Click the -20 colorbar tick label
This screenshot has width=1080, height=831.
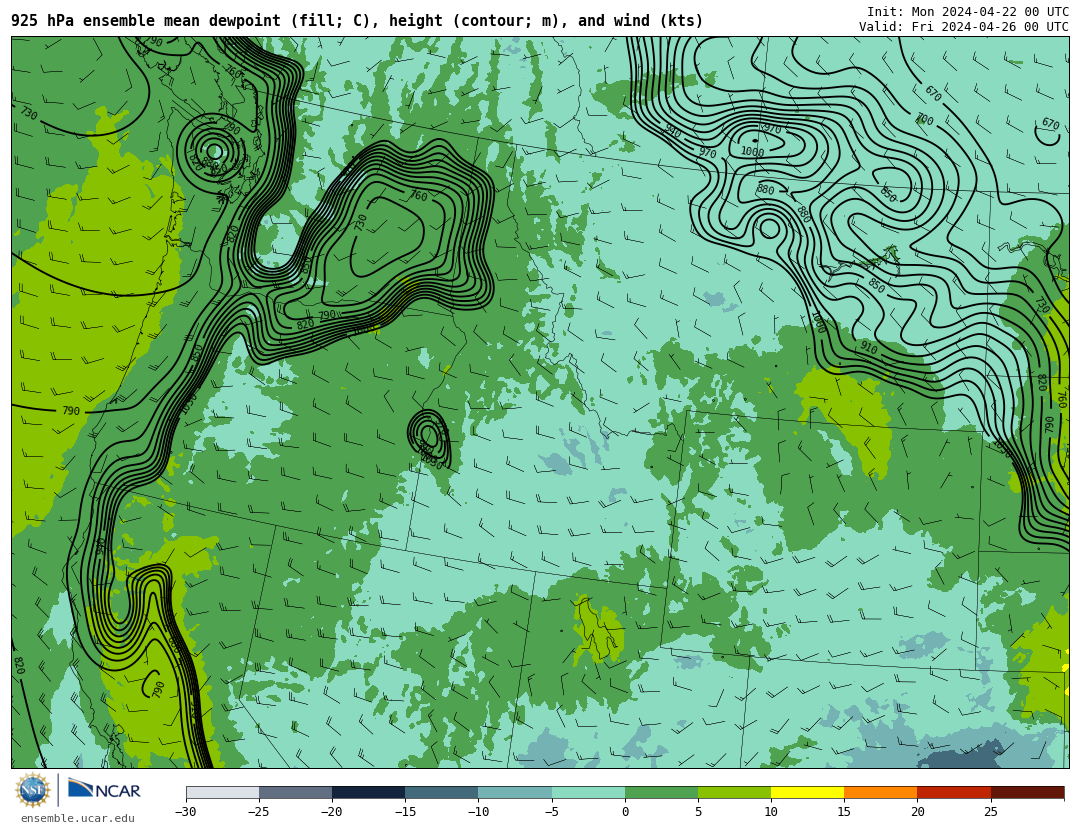coord(332,812)
